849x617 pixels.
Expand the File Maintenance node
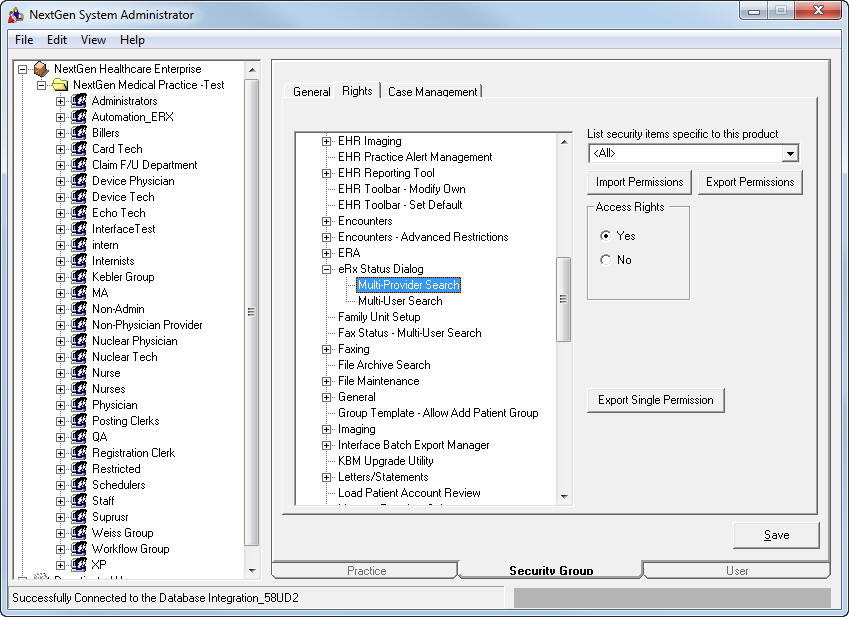326,381
